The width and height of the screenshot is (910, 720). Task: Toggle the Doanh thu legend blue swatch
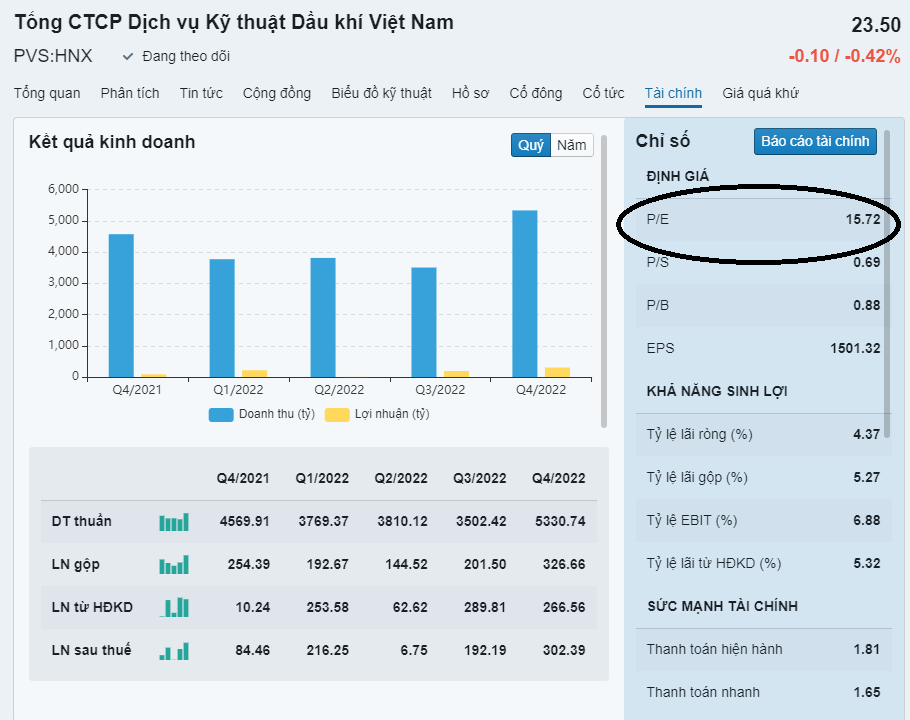(221, 414)
